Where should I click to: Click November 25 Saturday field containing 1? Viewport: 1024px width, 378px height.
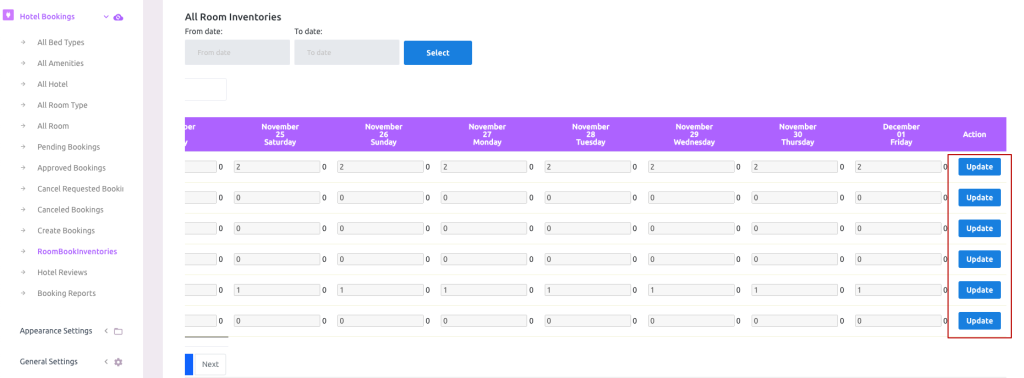[x=277, y=290]
